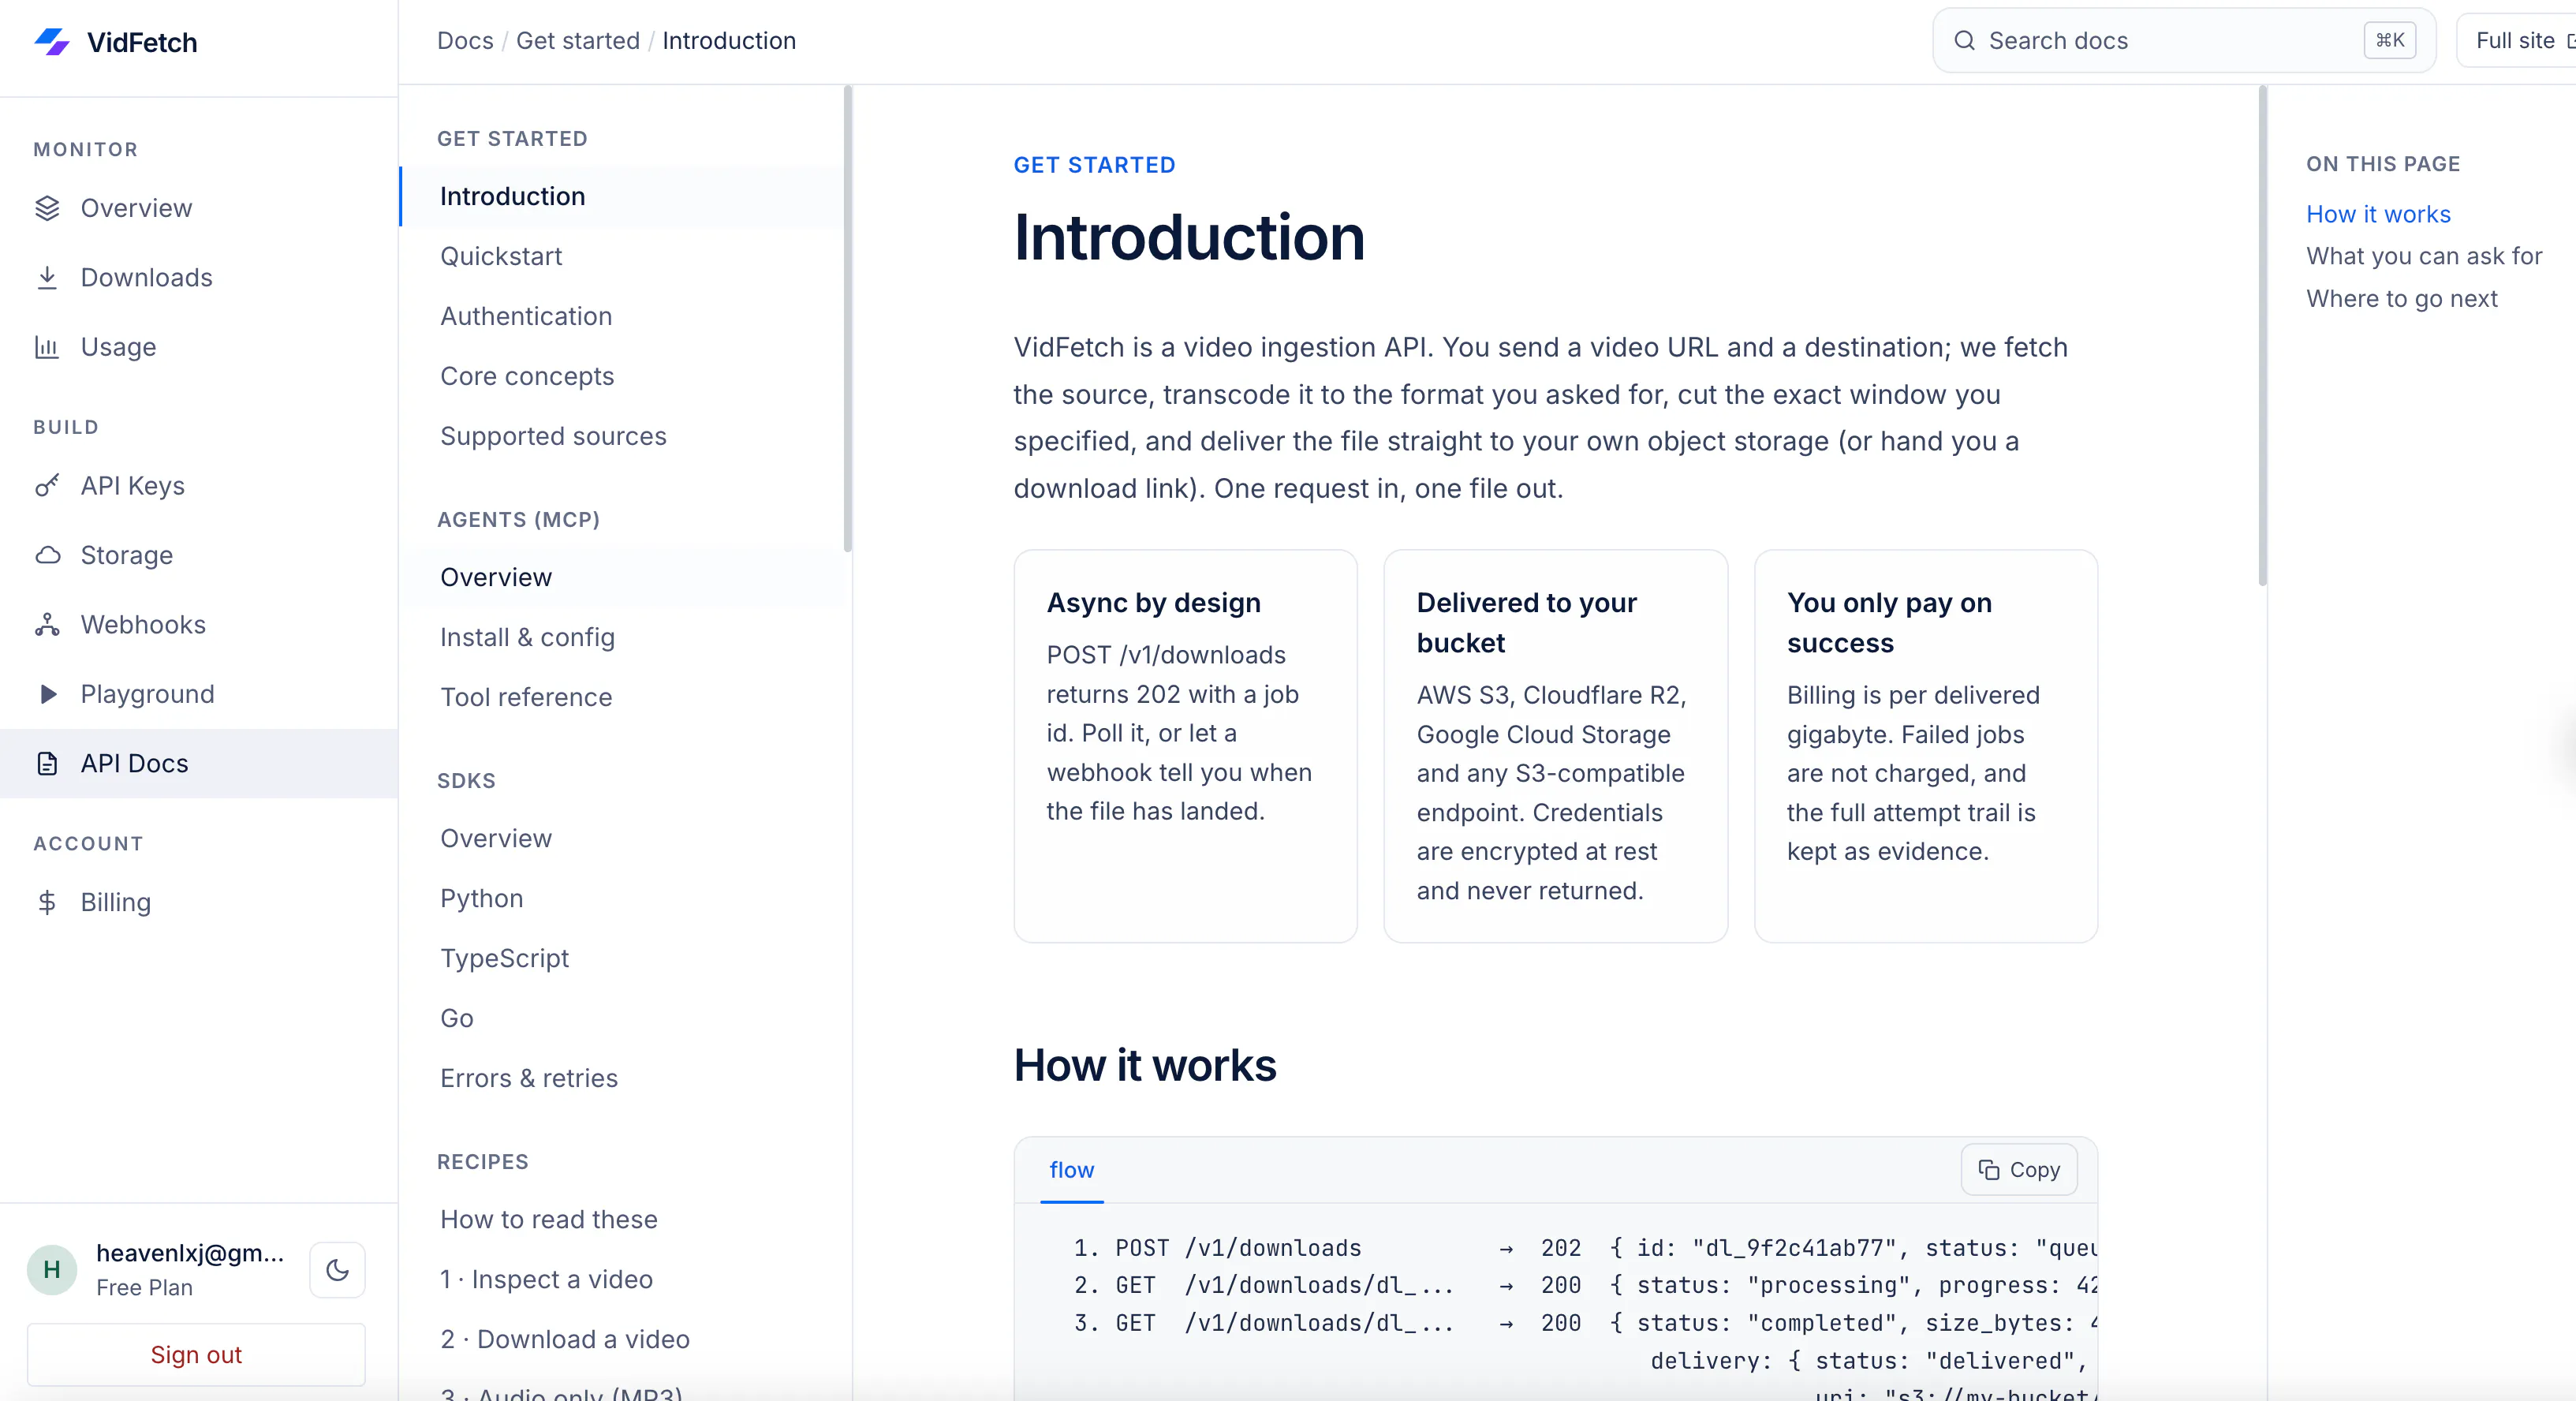Open the Downloads page icon
This screenshot has width=2576, height=1401.
click(x=47, y=277)
